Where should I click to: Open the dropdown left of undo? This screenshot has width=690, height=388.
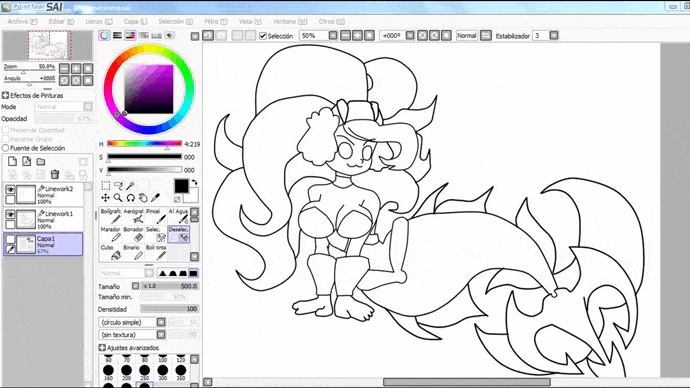195,36
